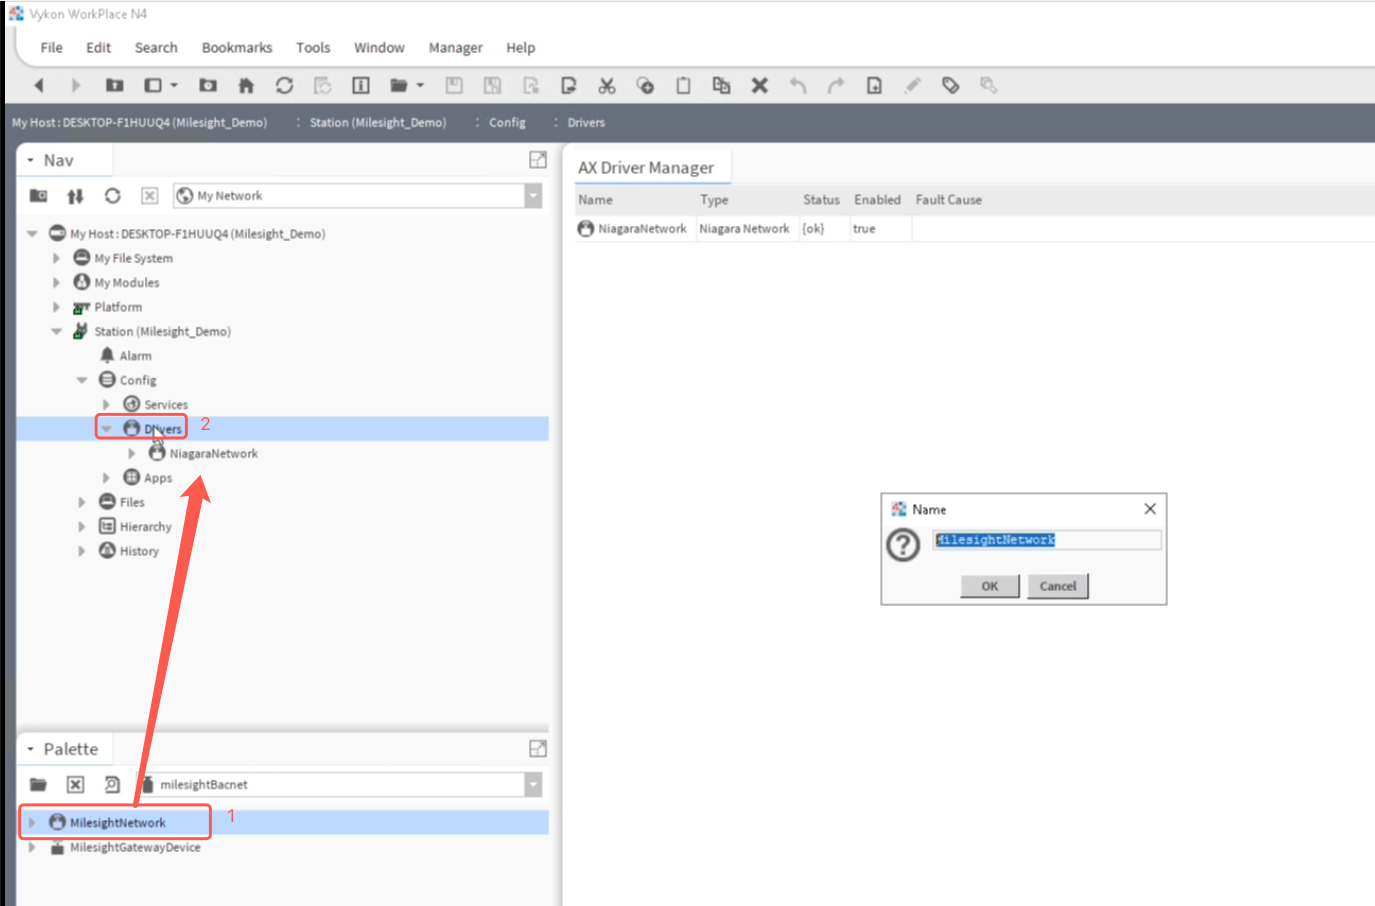The image size is (1375, 906).
Task: Open the Bookmarks menu
Action: [237, 48]
